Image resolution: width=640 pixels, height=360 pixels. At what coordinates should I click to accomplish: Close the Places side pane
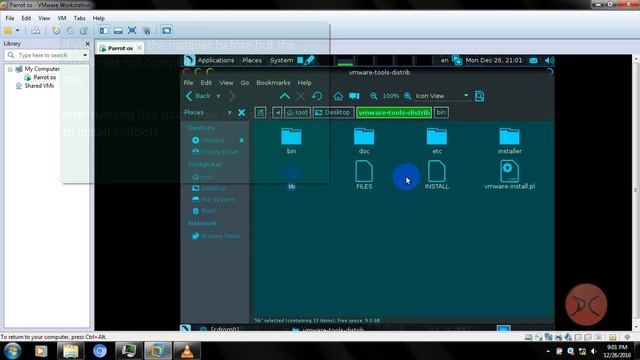(242, 113)
